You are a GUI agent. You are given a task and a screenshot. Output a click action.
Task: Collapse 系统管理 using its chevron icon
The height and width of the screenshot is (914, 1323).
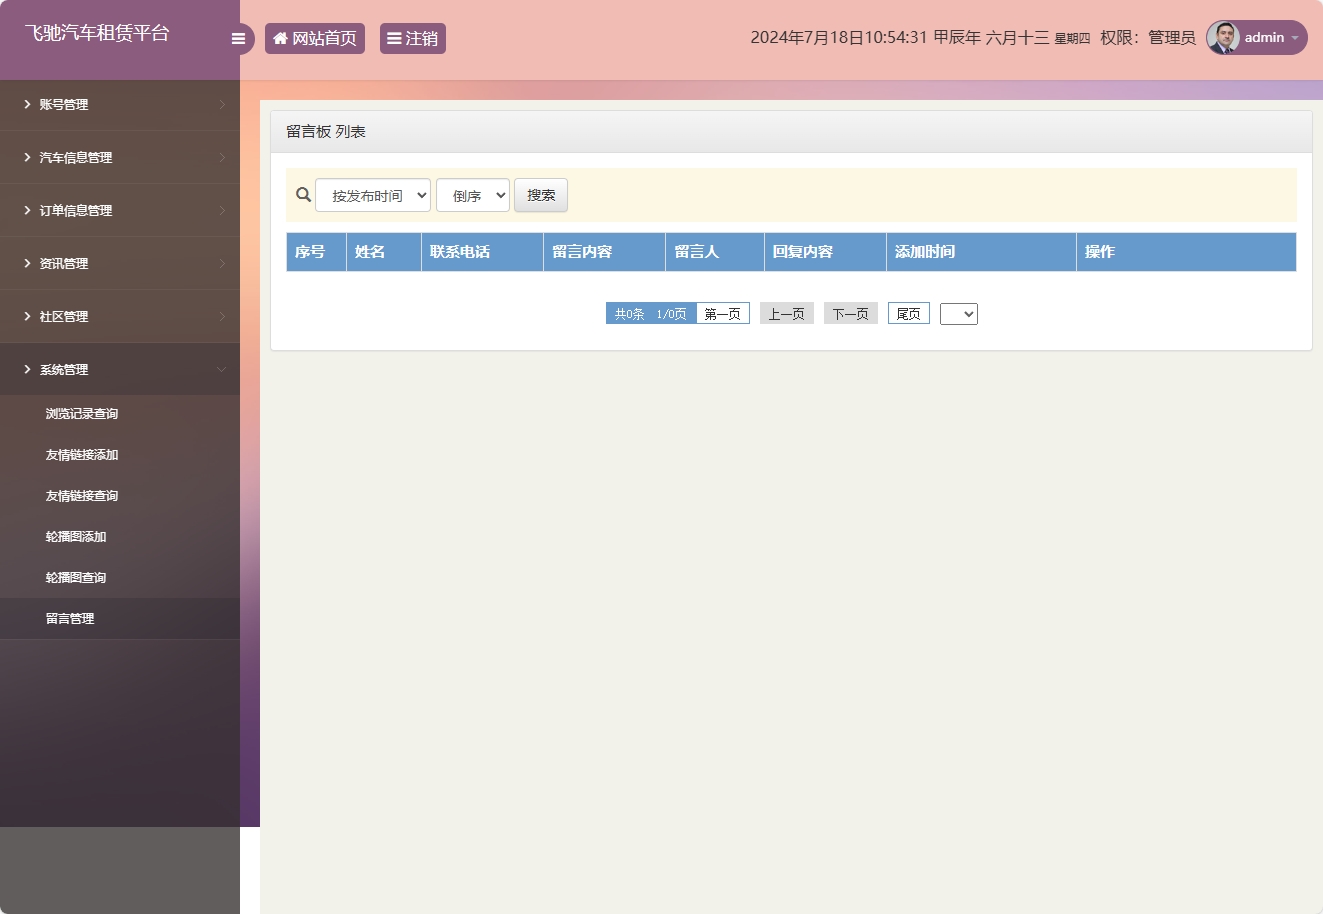(221, 369)
